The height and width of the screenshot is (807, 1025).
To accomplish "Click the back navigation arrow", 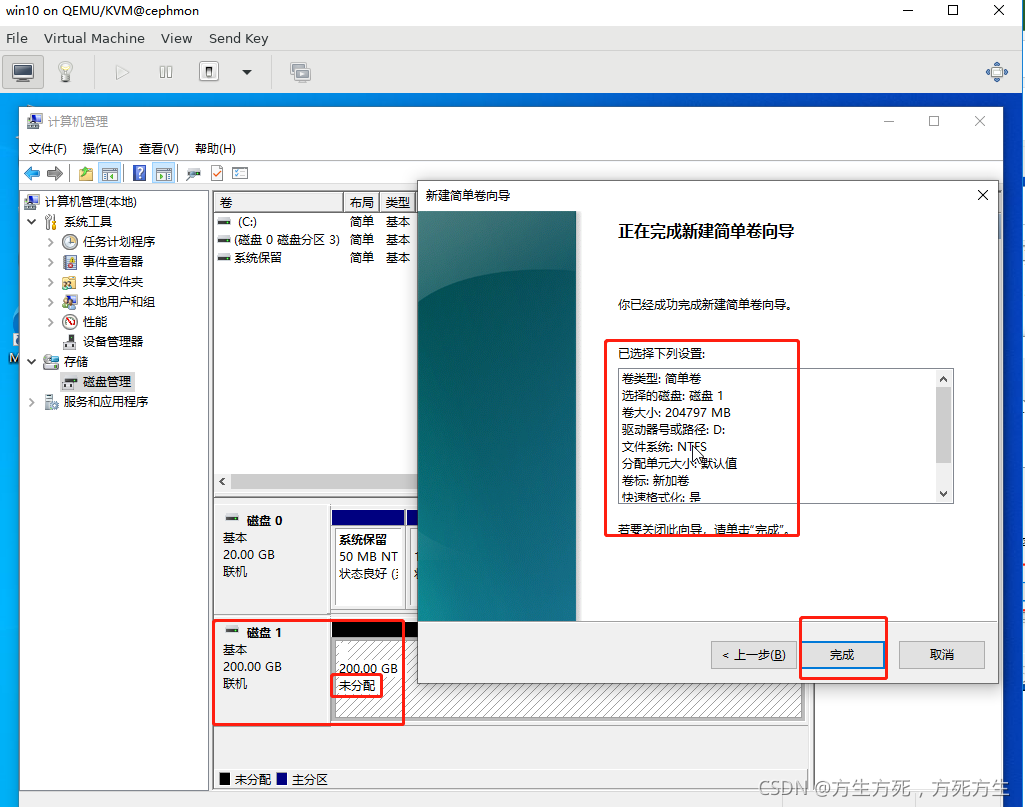I will tap(33, 172).
